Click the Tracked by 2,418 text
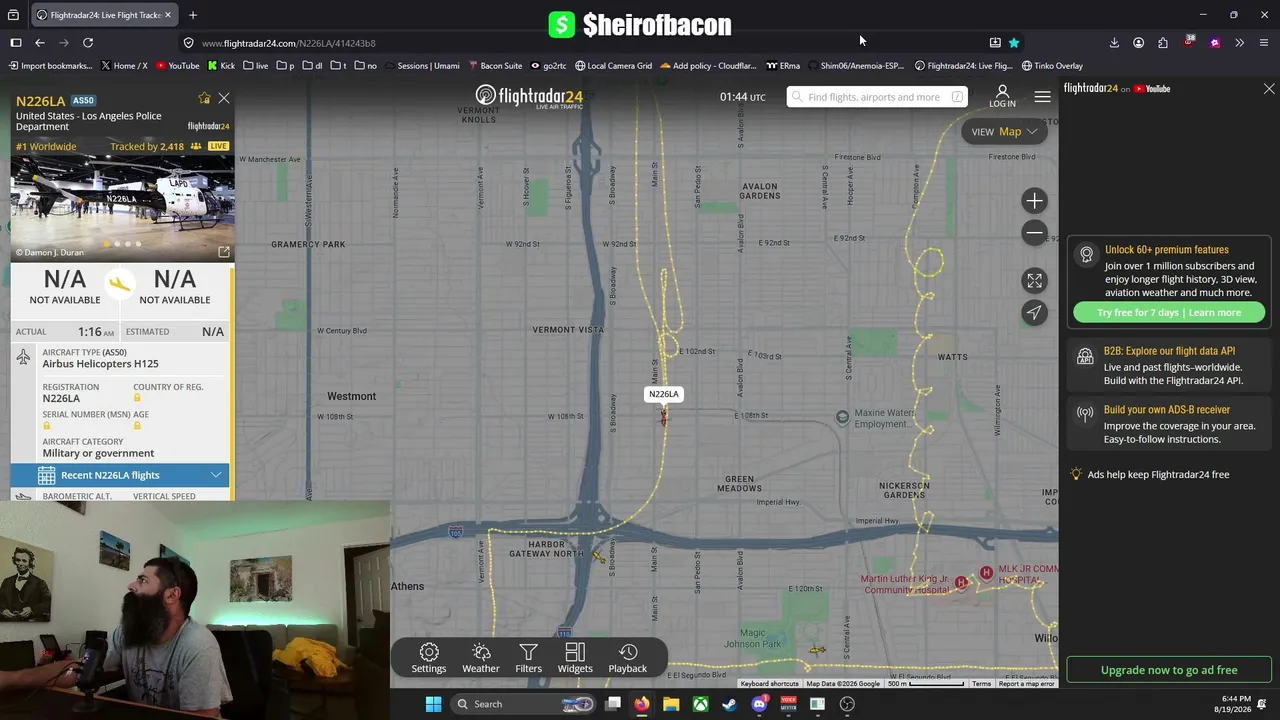 pos(147,147)
